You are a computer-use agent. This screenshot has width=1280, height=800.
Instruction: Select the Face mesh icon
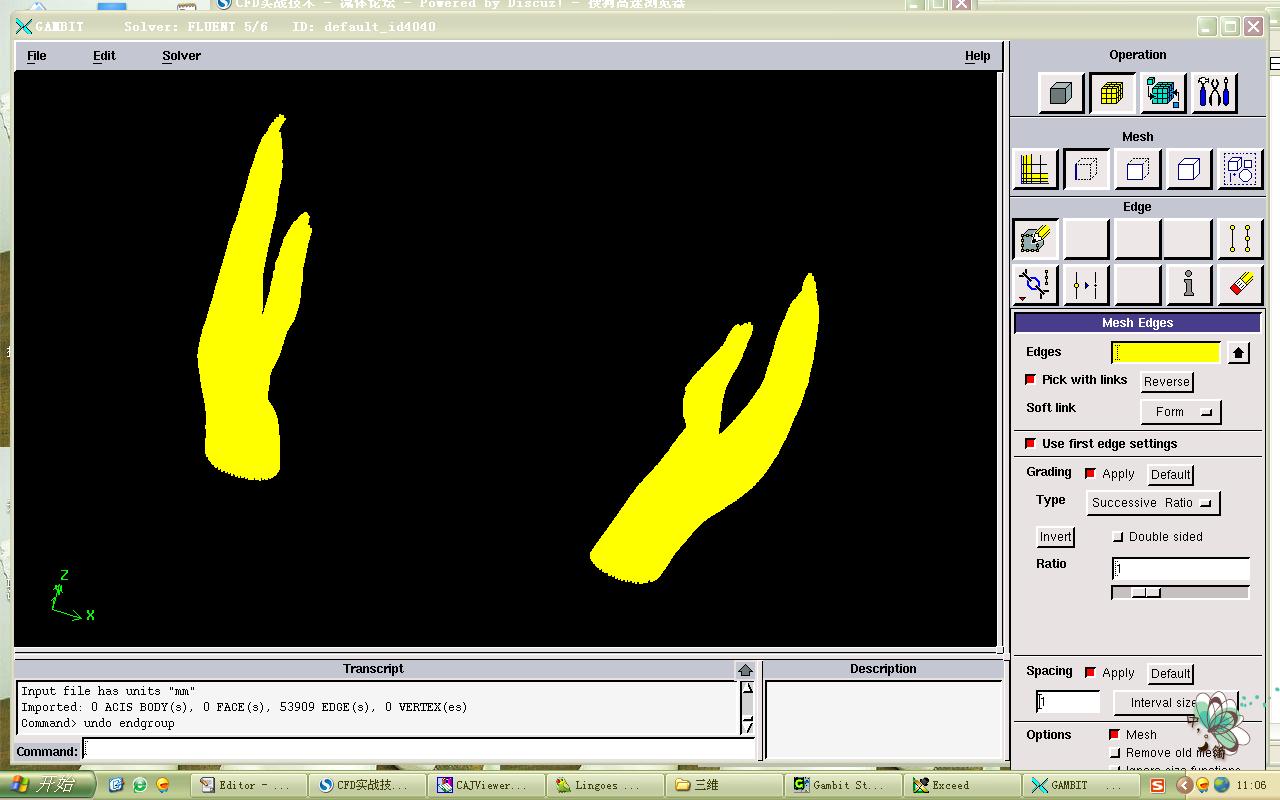tap(1137, 169)
